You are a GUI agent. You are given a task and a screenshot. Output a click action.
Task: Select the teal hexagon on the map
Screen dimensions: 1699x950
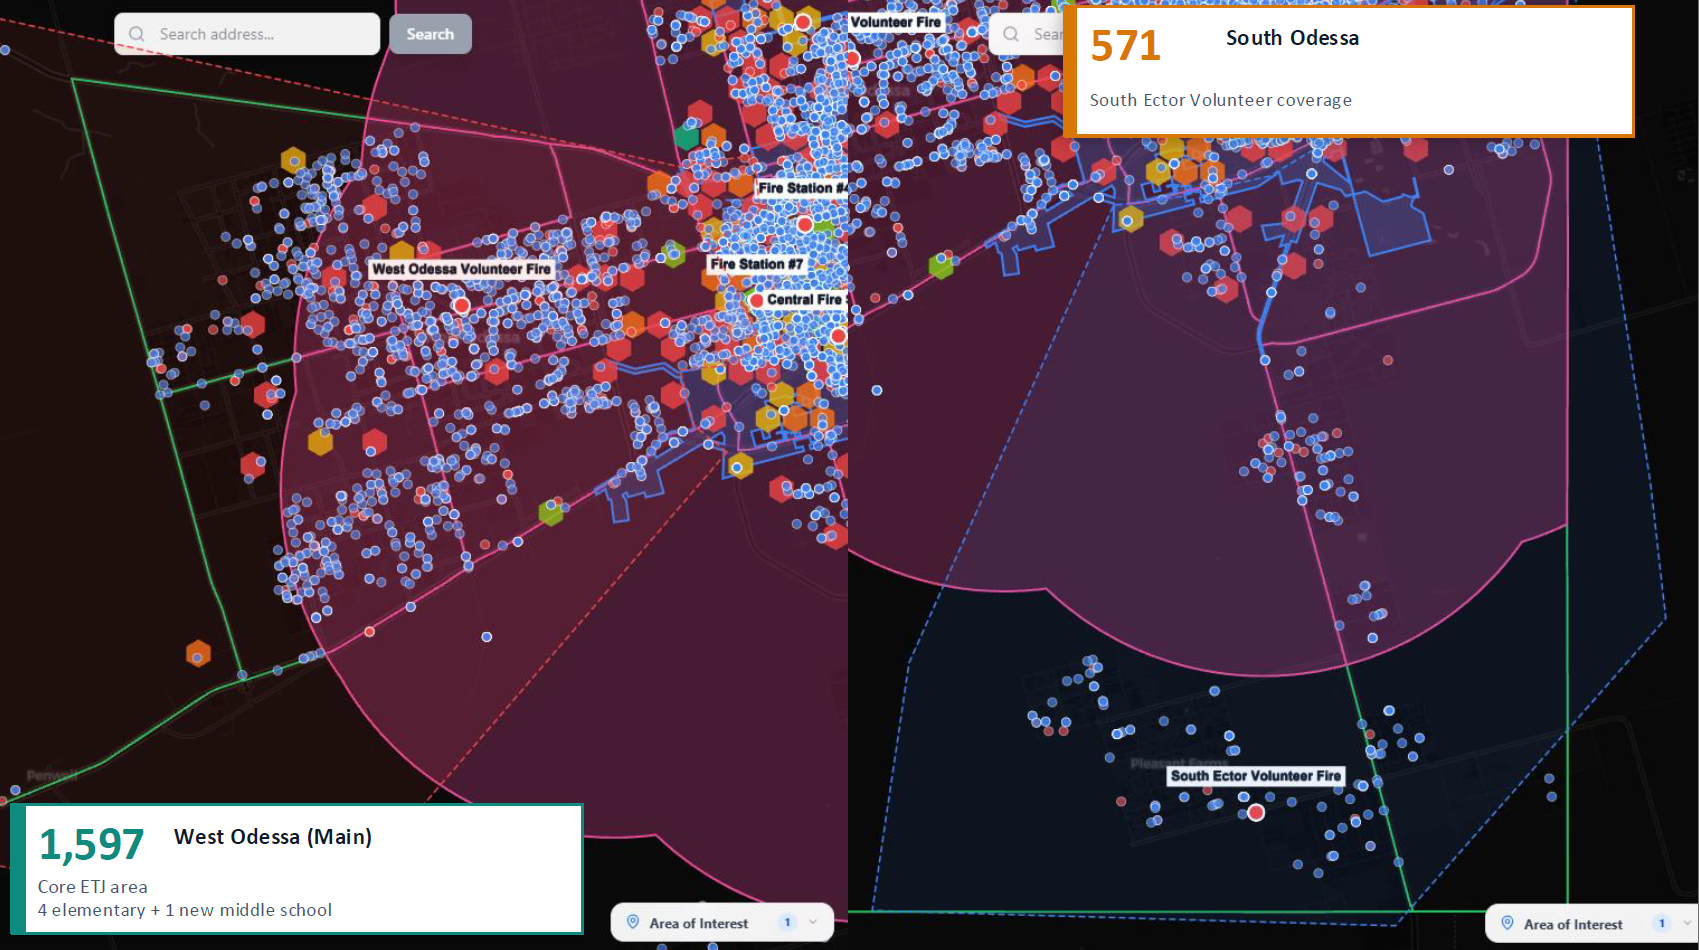[686, 136]
